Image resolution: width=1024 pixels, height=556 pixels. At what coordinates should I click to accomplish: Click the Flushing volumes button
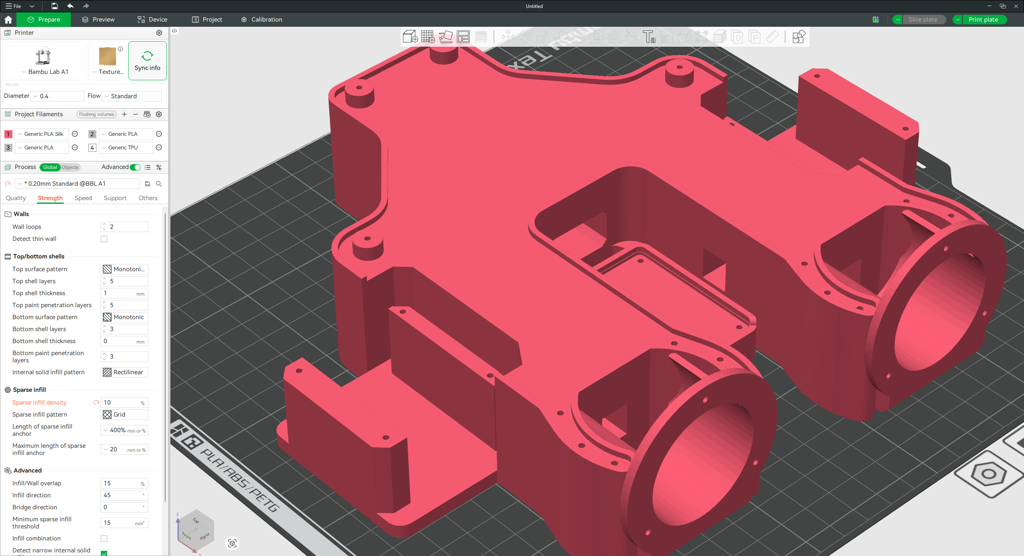click(97, 114)
